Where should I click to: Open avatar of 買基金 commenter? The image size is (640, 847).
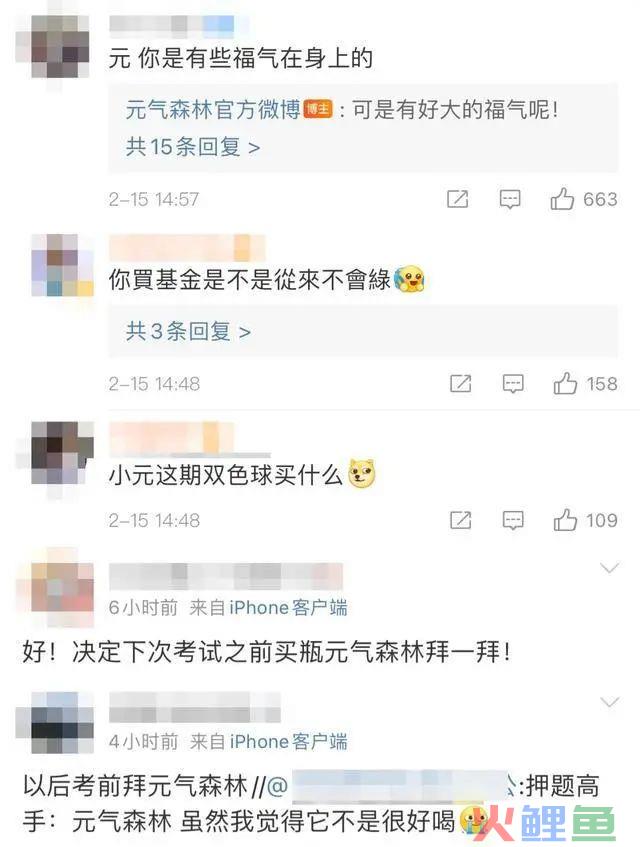(62, 265)
